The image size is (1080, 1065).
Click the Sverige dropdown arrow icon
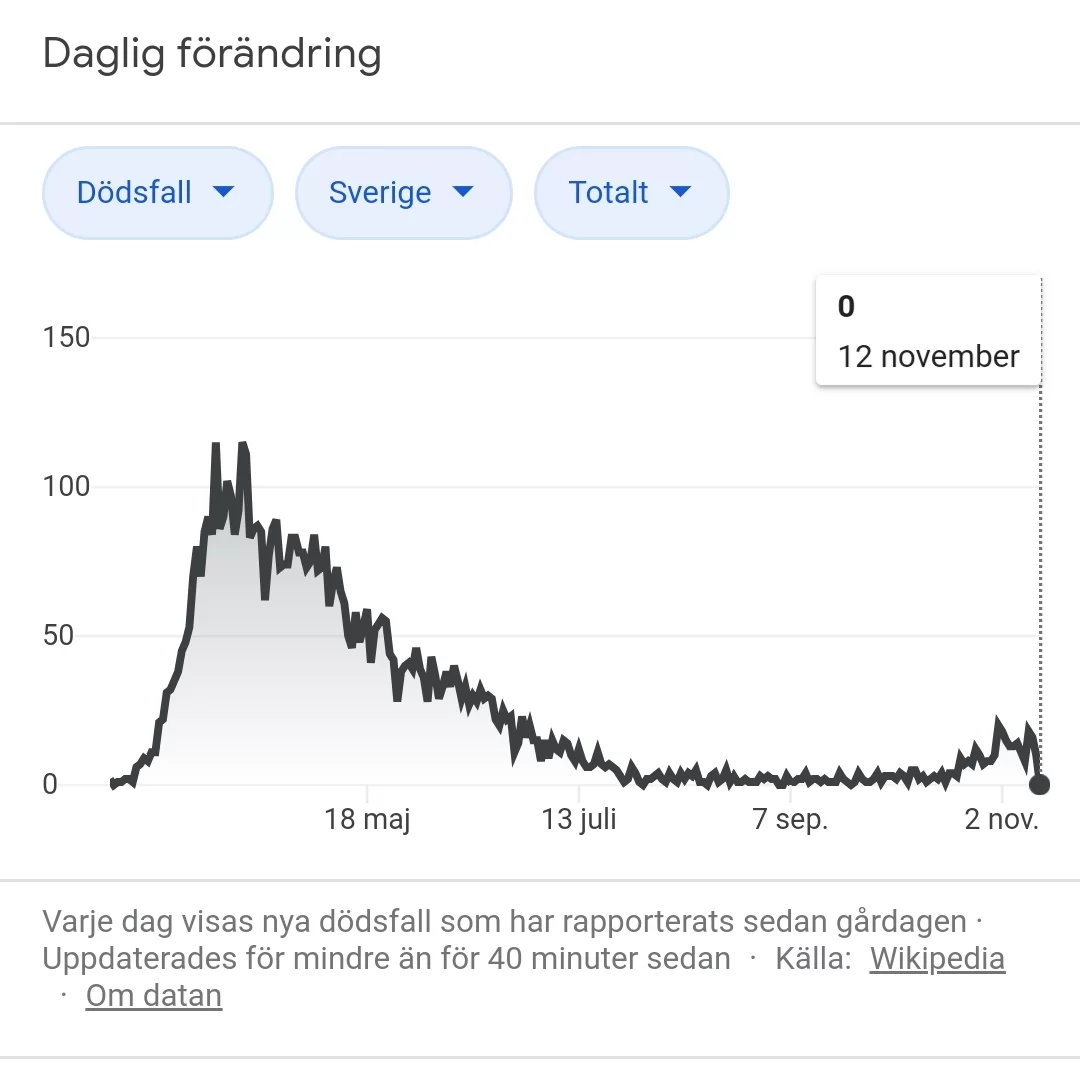pos(463,192)
